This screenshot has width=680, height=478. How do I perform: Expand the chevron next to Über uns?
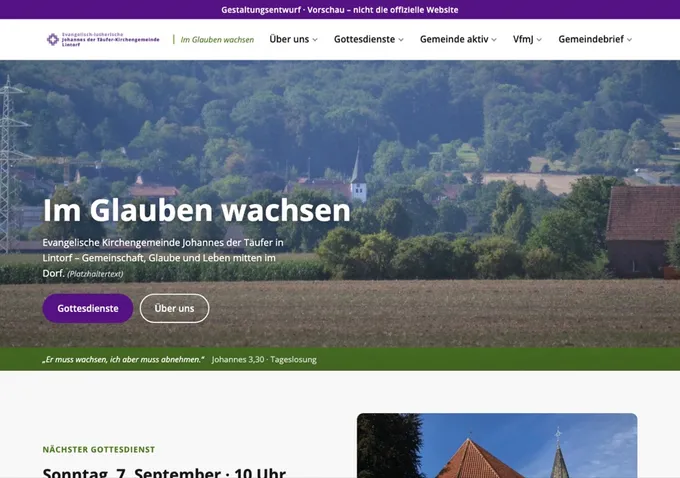click(315, 40)
